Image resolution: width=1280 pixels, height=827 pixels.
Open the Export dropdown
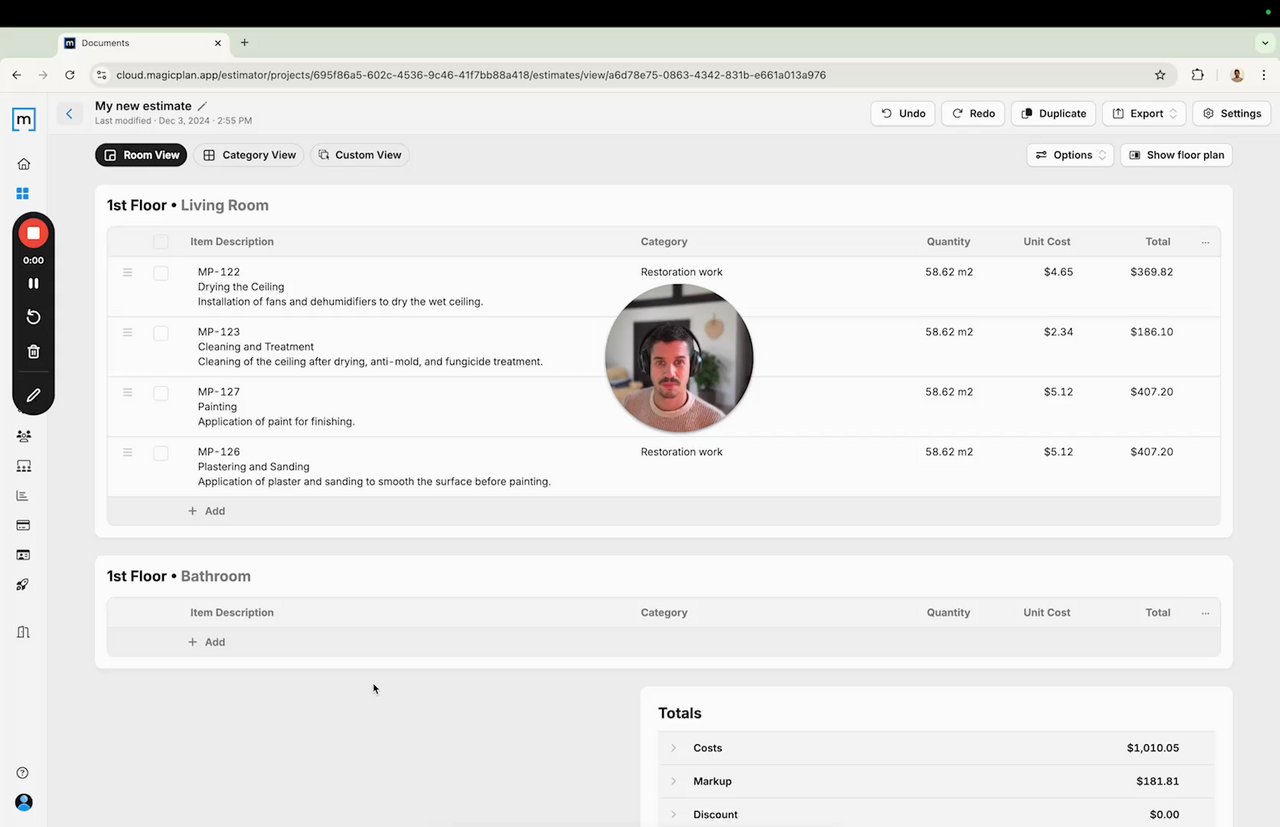[x=1144, y=114]
